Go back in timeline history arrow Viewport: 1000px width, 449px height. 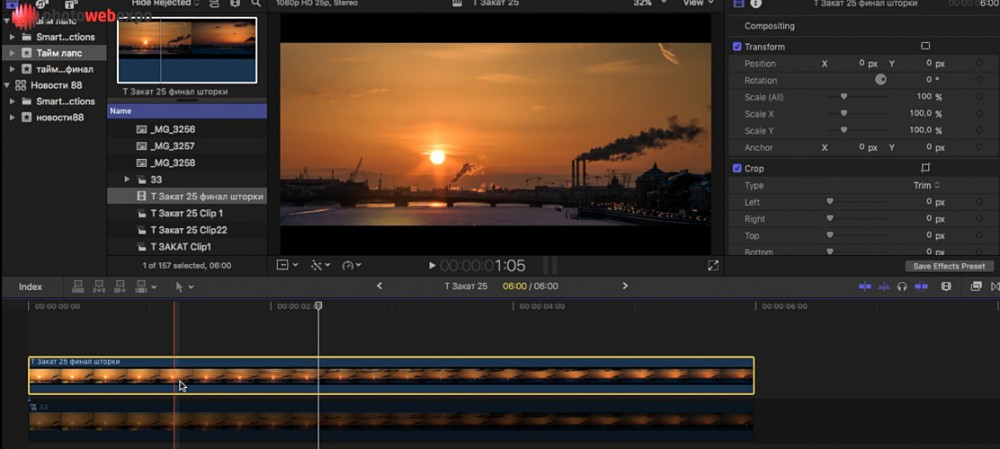click(379, 287)
